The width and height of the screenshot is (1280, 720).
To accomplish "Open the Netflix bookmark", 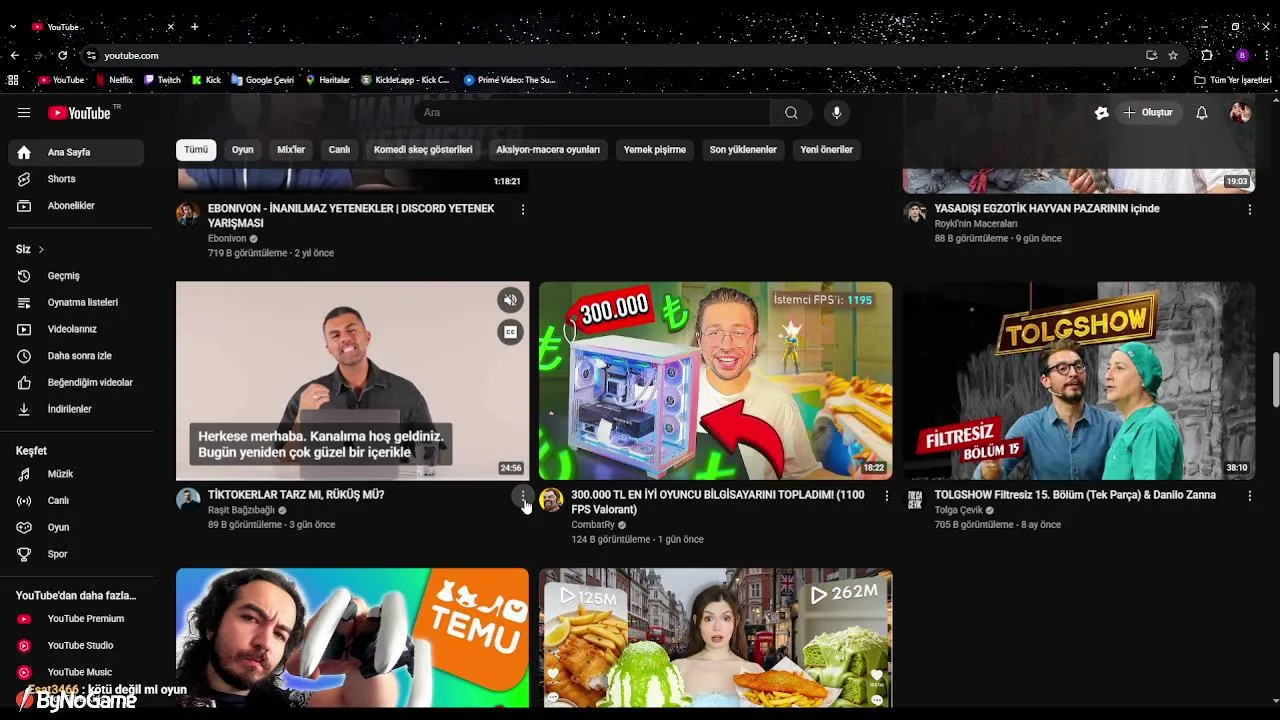I will (x=114, y=80).
